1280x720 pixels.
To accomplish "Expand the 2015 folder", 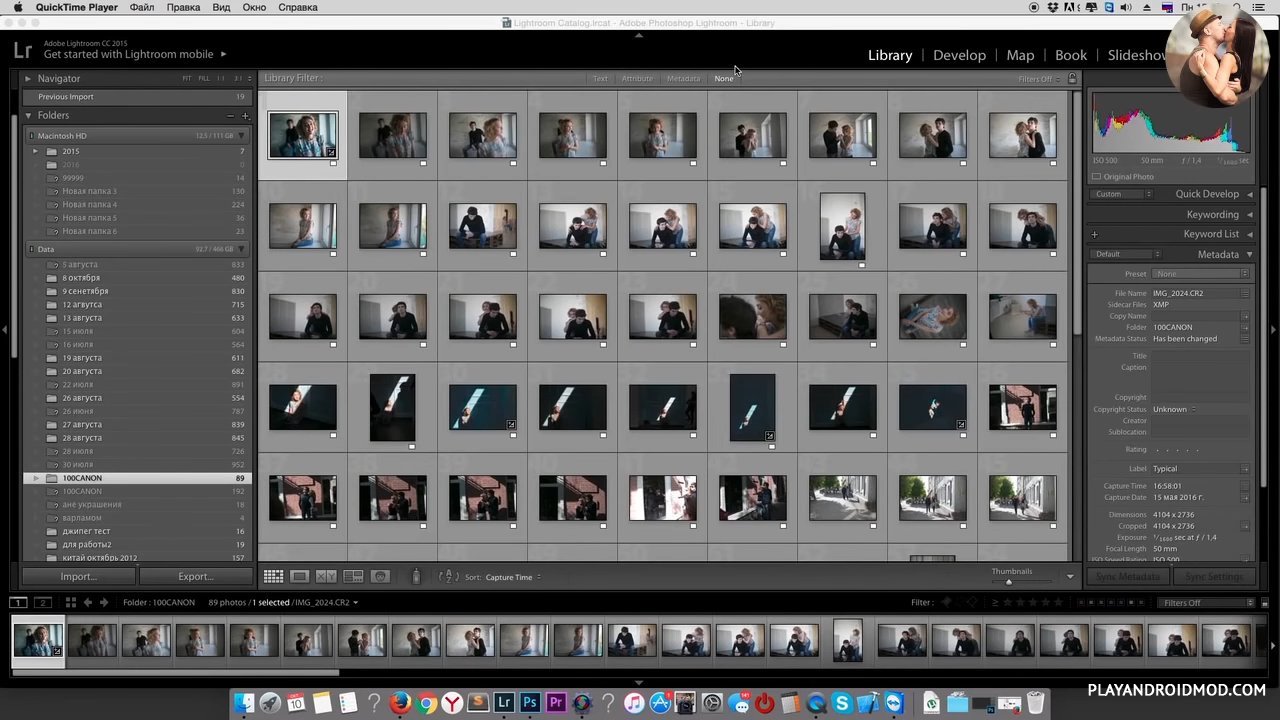I will 36,152.
